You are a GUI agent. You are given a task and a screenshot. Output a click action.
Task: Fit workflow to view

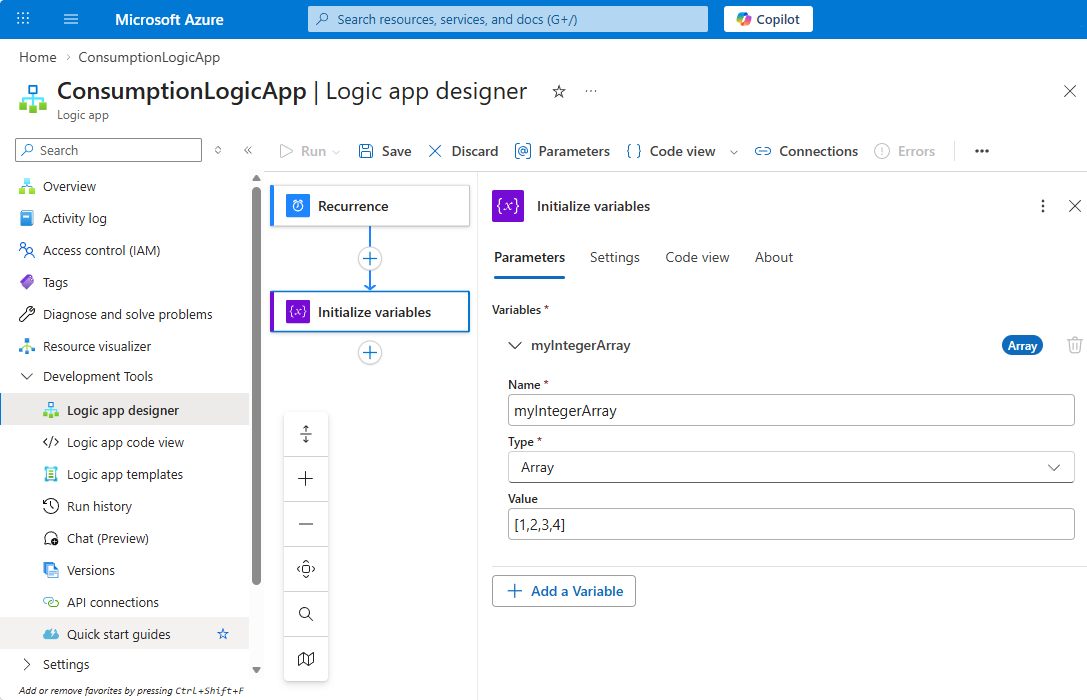(306, 569)
